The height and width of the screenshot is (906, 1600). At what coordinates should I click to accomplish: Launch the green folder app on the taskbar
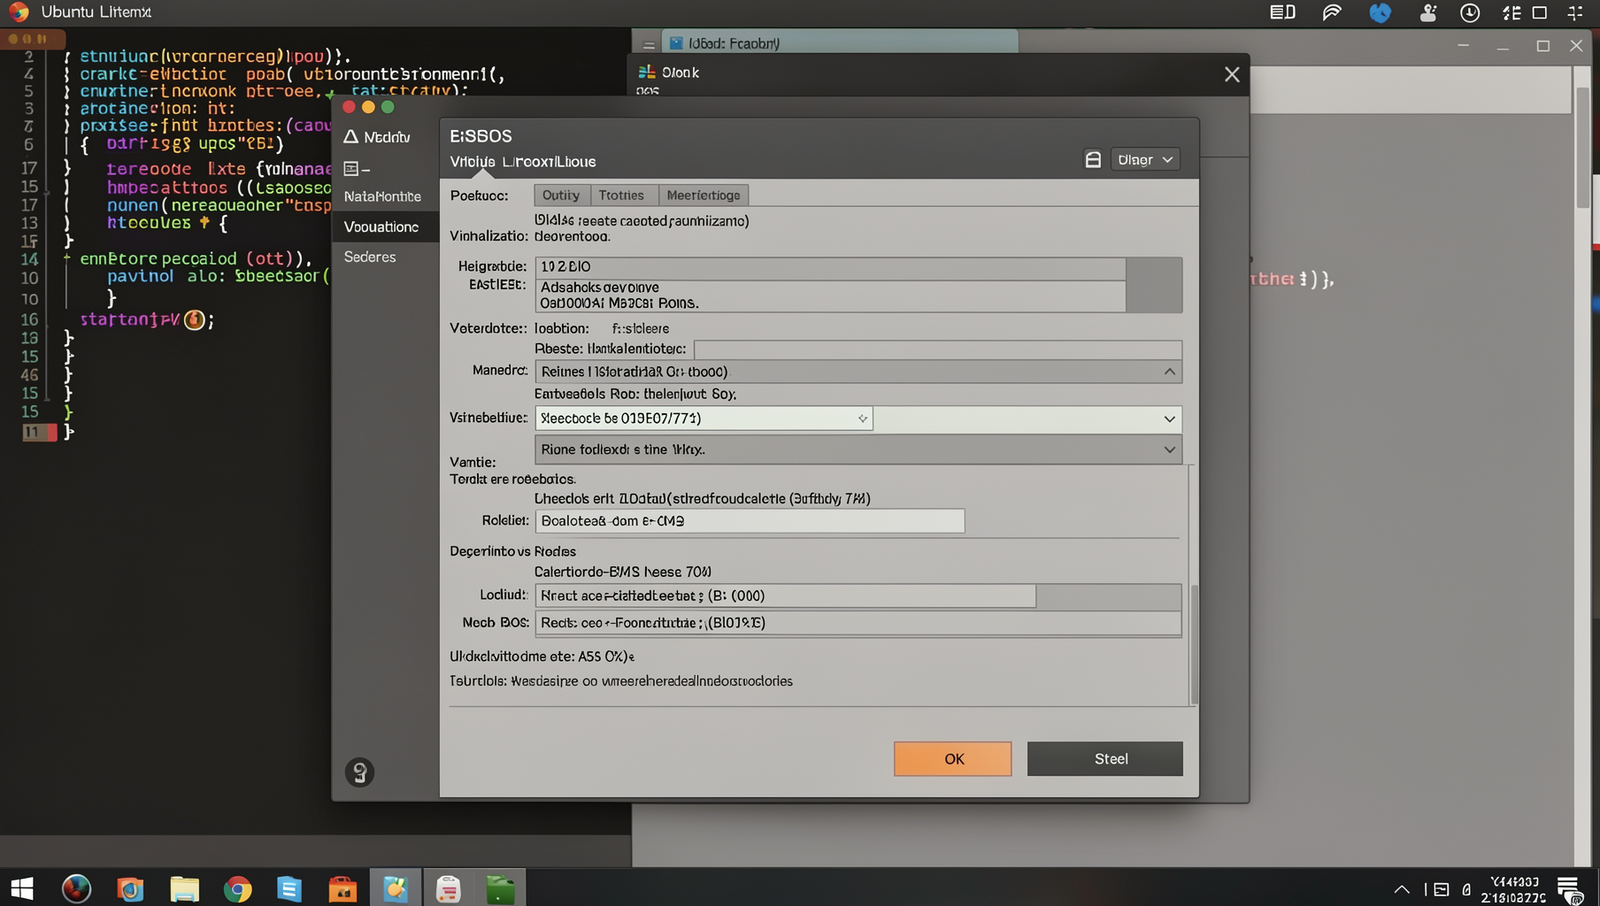point(500,888)
